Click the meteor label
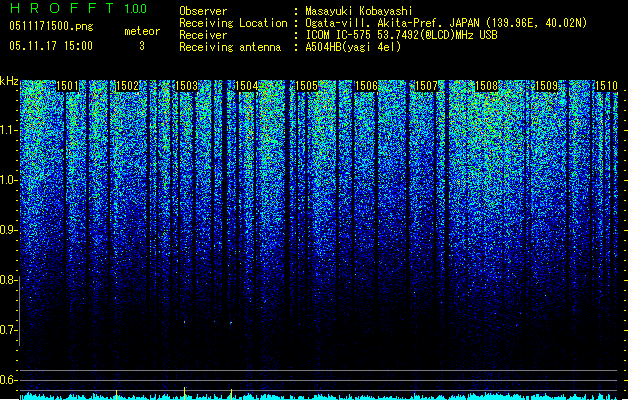 pos(142,31)
